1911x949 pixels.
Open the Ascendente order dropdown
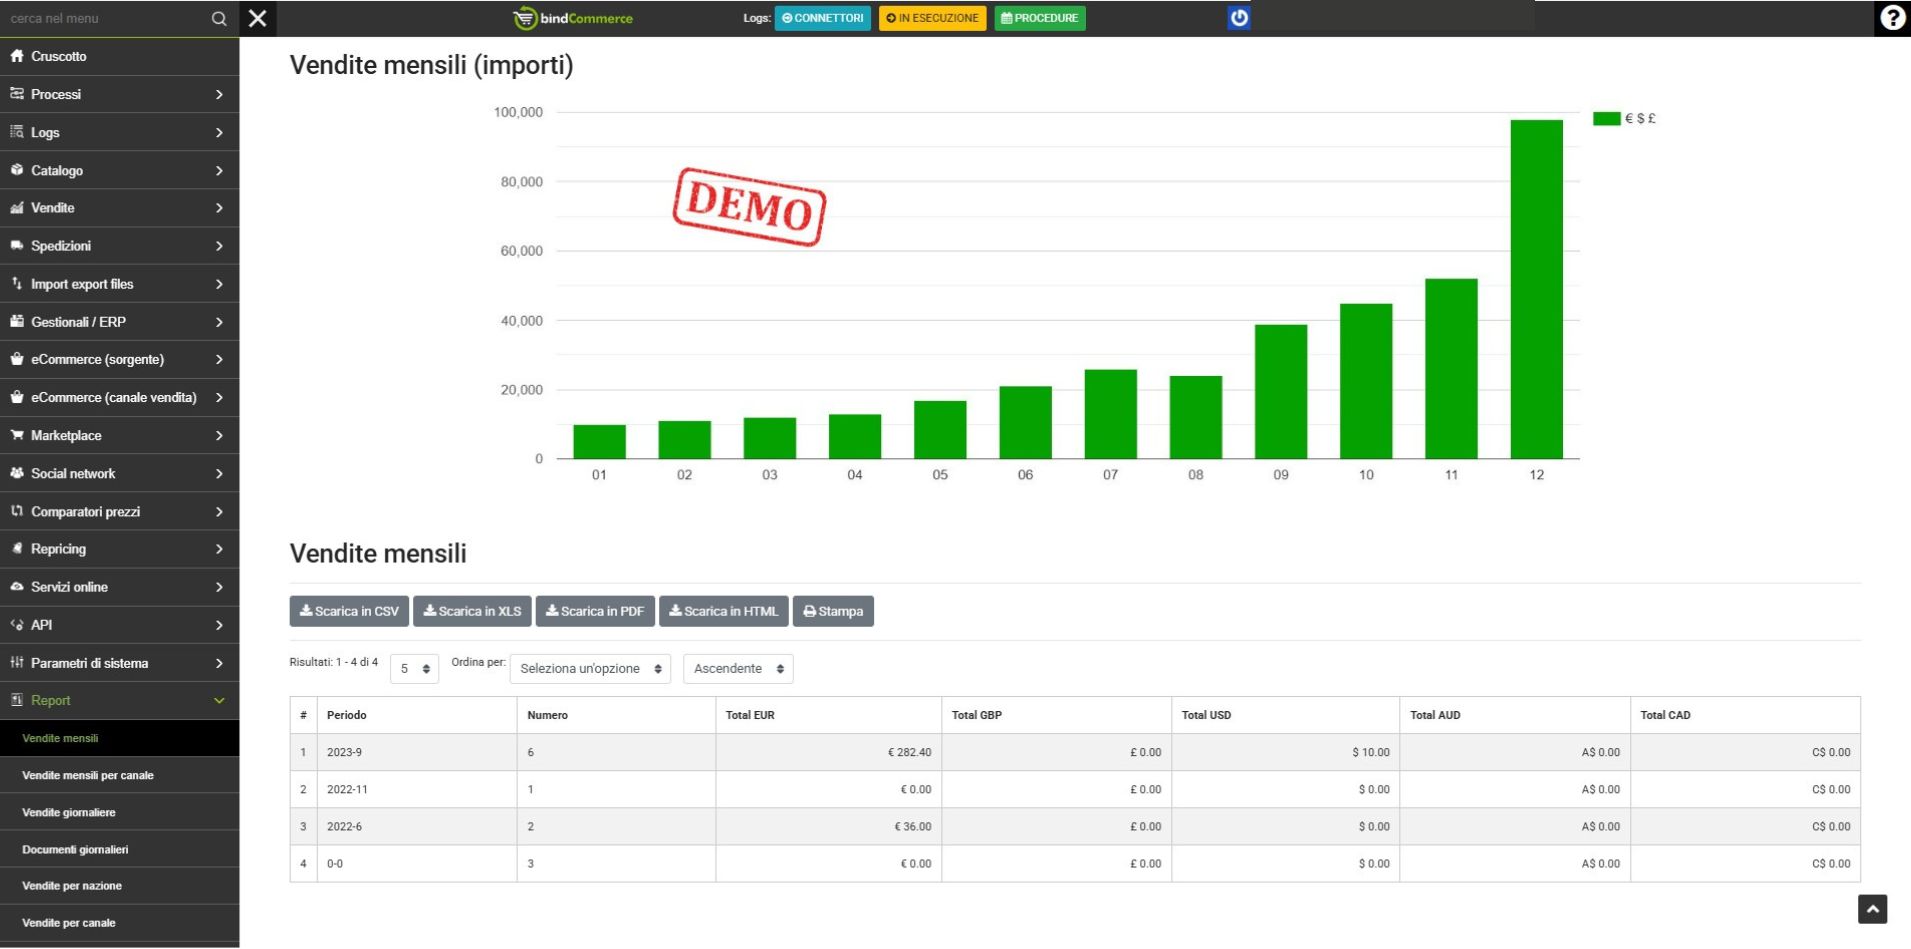click(738, 669)
